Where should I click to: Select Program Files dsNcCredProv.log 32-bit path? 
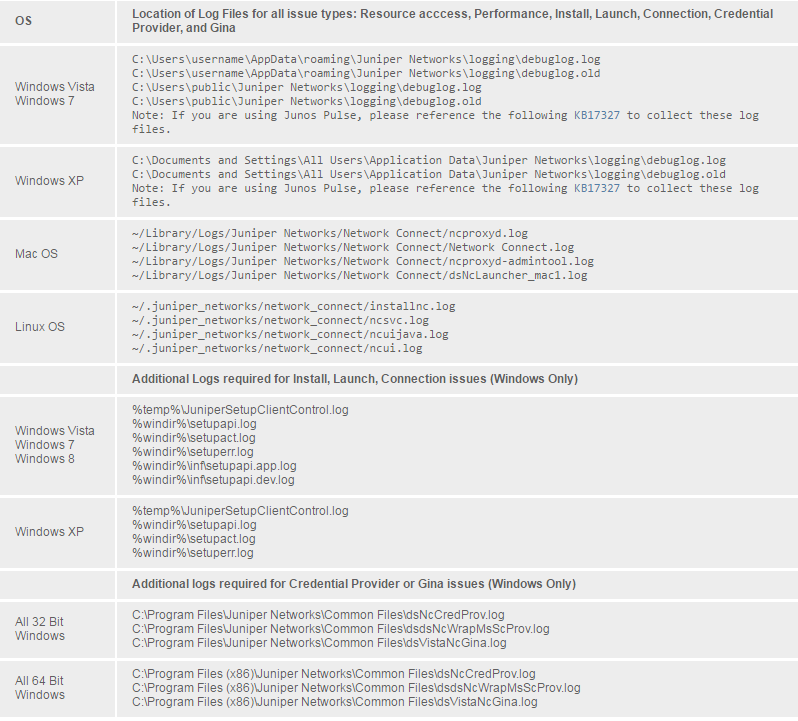[x=318, y=615]
